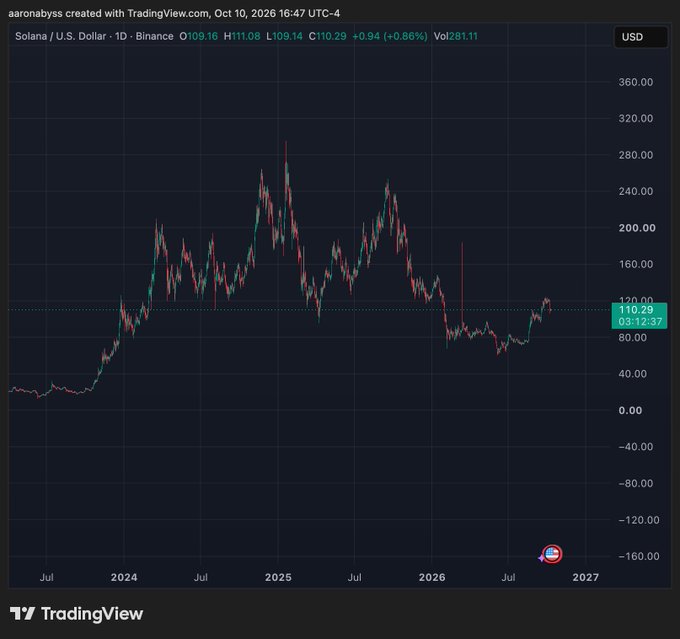Screen dimensions: 680x639
Task: Click the USD currency button
Action: click(640, 37)
